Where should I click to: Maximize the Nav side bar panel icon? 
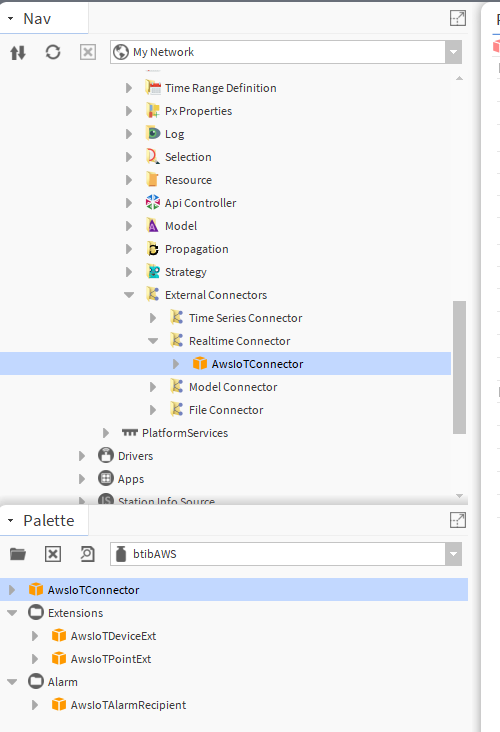coord(458,18)
